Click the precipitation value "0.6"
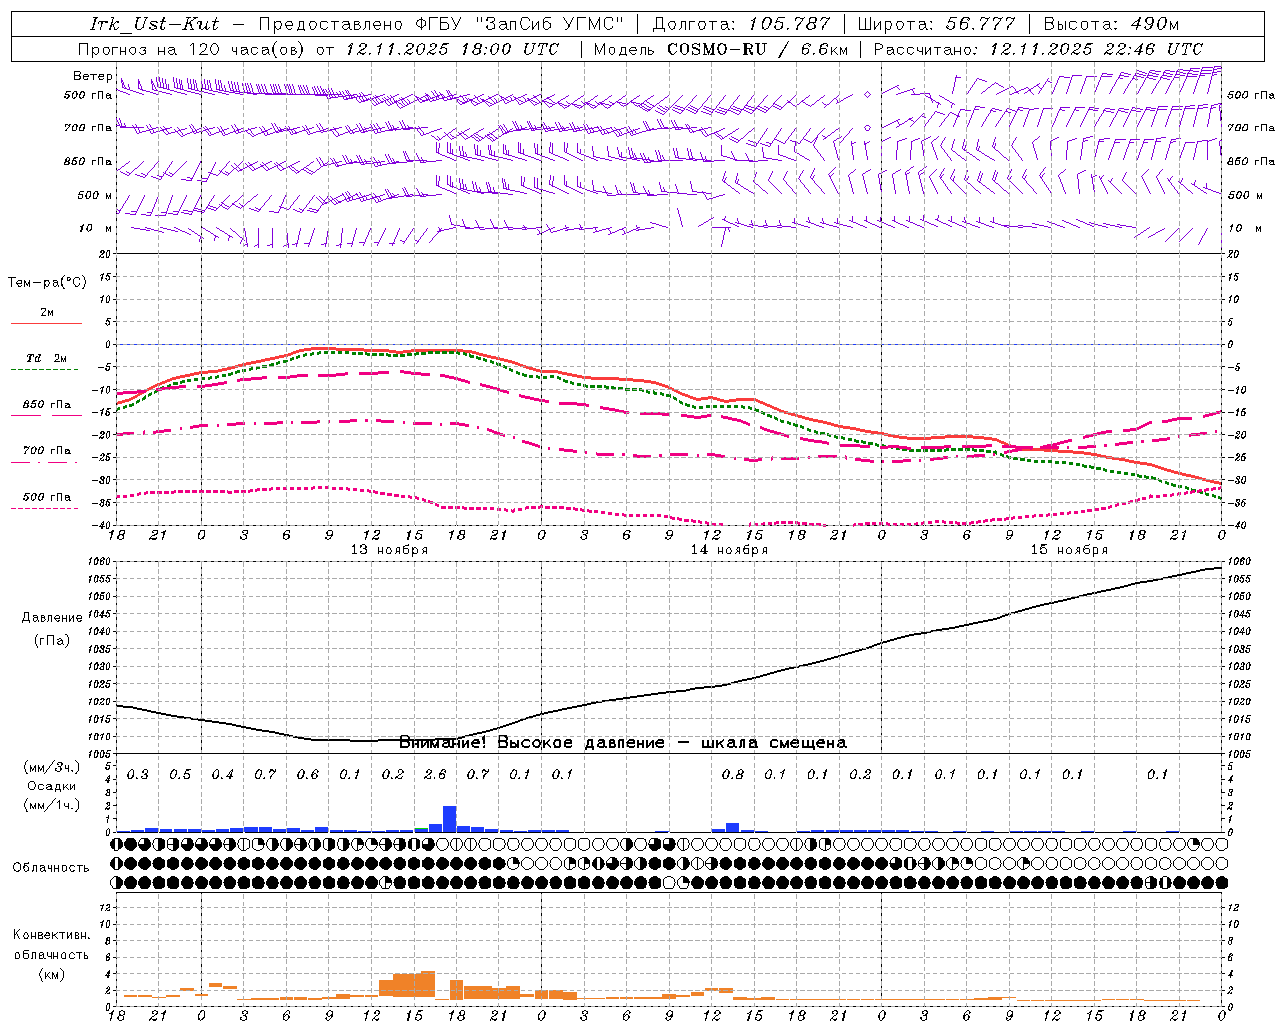Viewport: 1280px width, 1024px height. click(x=308, y=775)
